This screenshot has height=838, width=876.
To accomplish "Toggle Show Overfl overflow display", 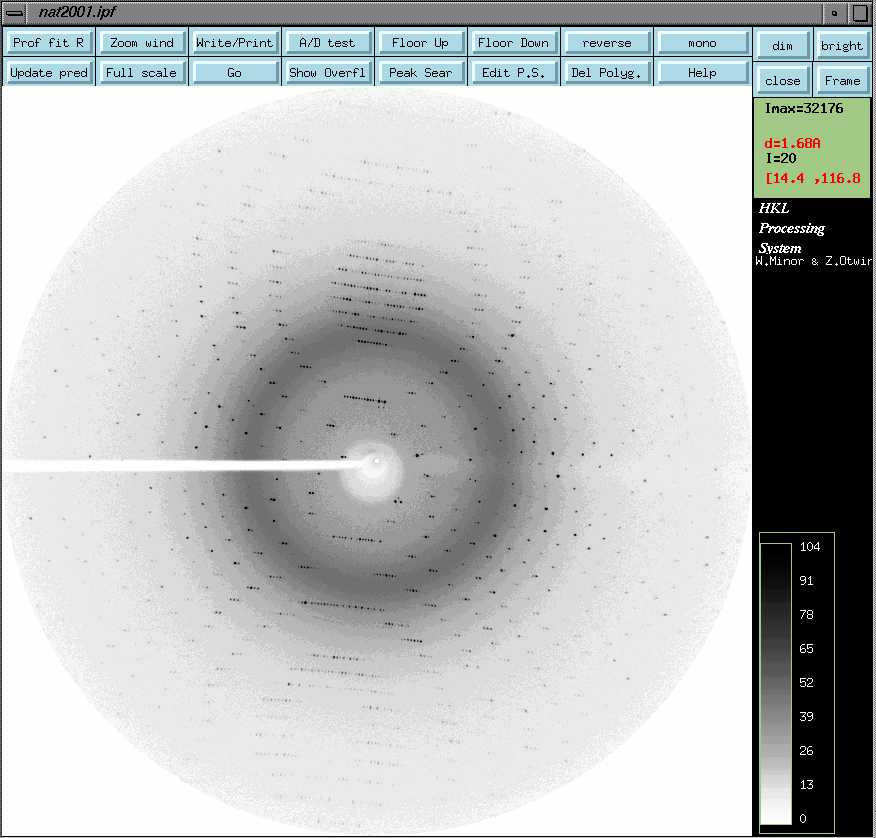I will click(327, 73).
